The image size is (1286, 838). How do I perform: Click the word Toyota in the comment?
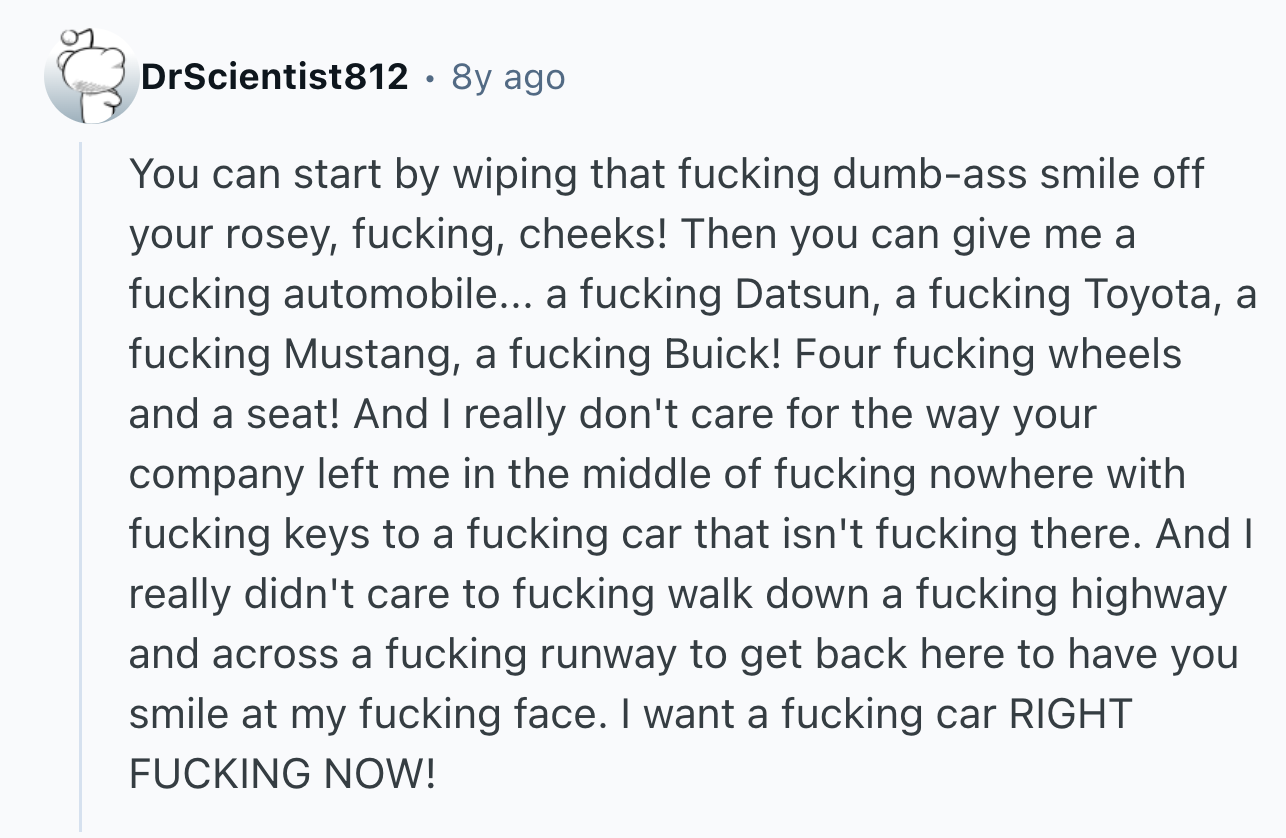pyautogui.click(x=1145, y=294)
